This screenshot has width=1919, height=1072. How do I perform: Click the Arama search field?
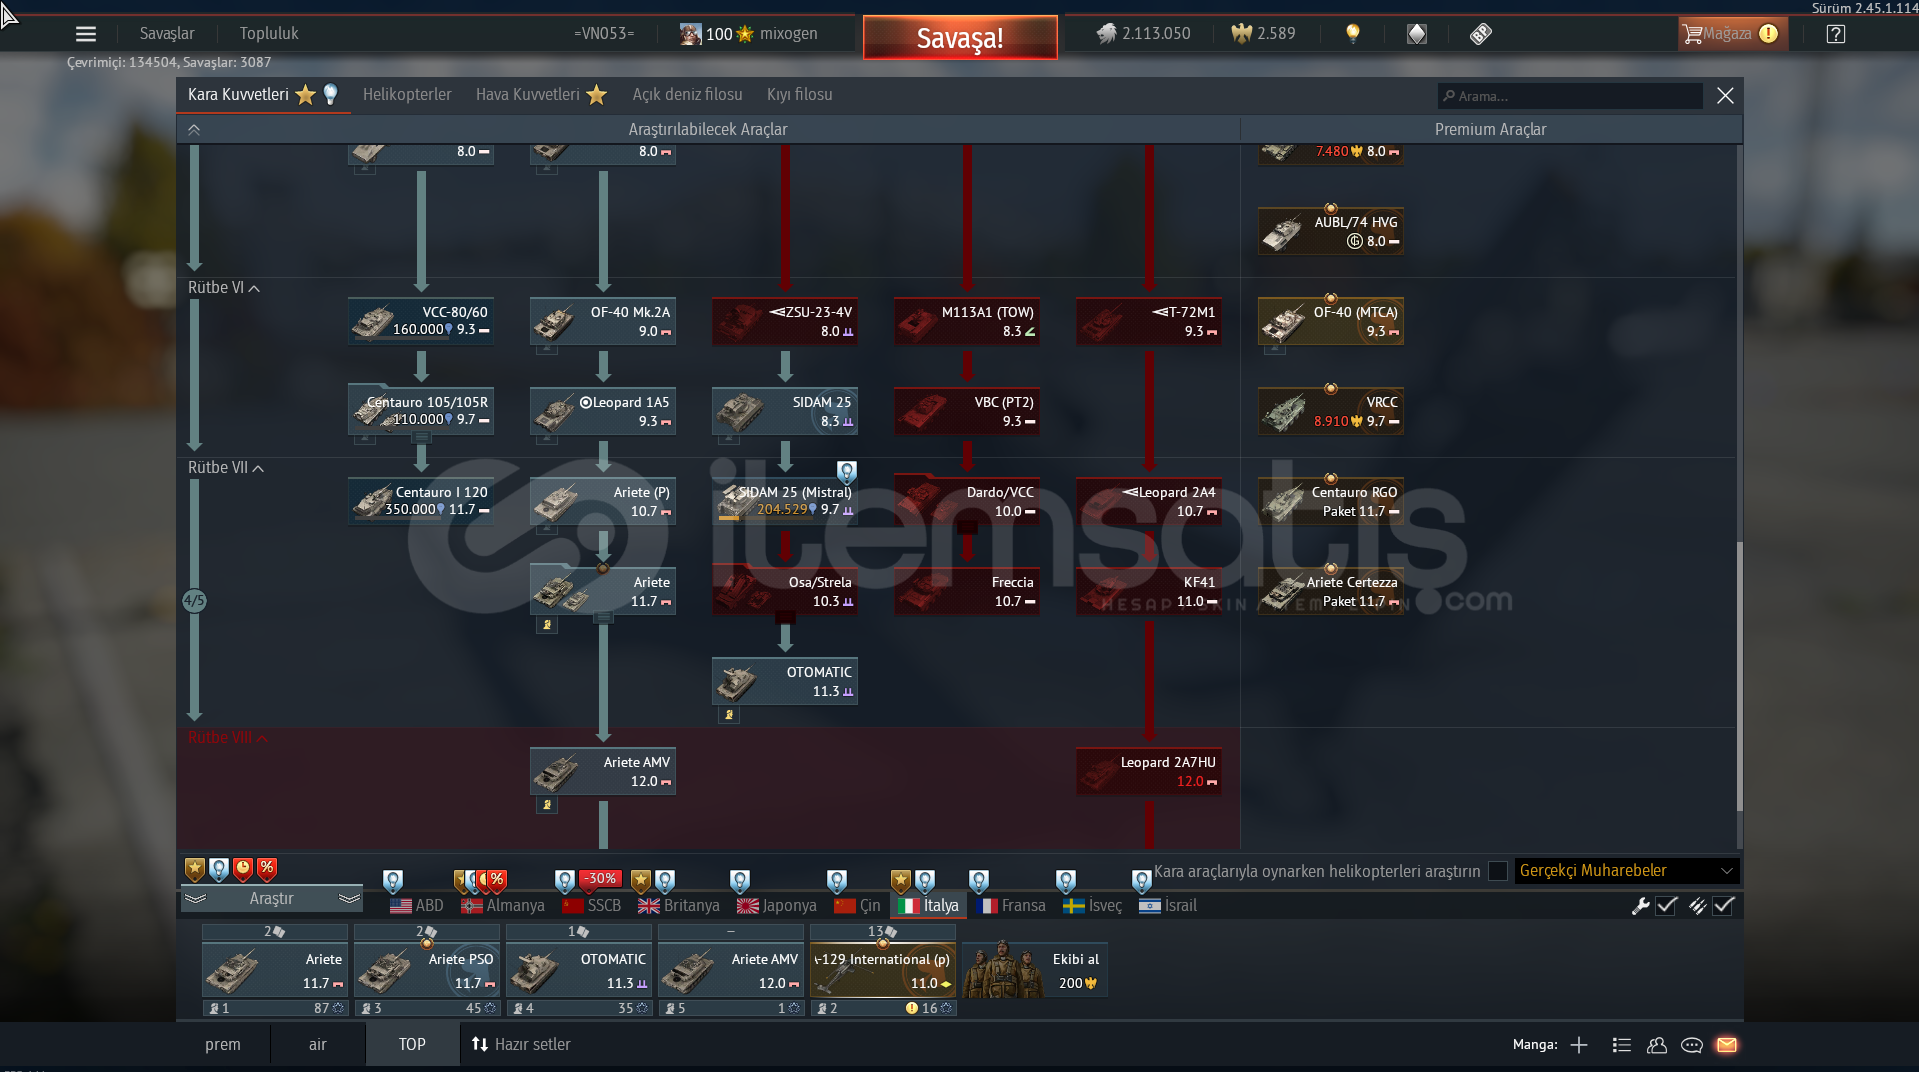pyautogui.click(x=1570, y=96)
